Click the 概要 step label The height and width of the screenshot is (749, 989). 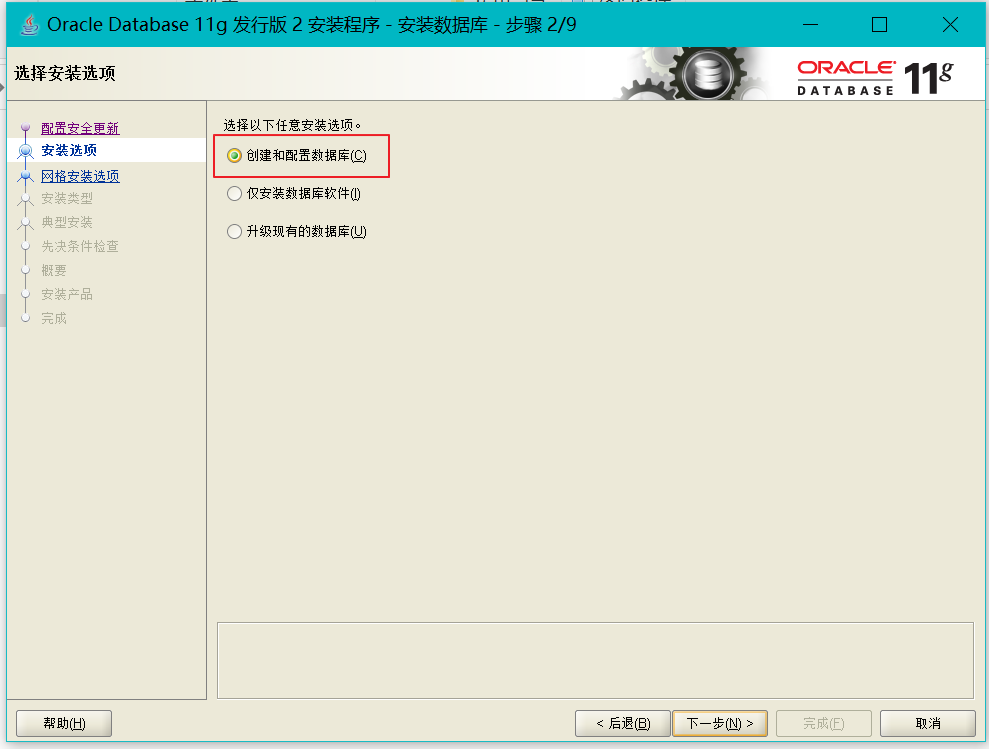pyautogui.click(x=54, y=270)
